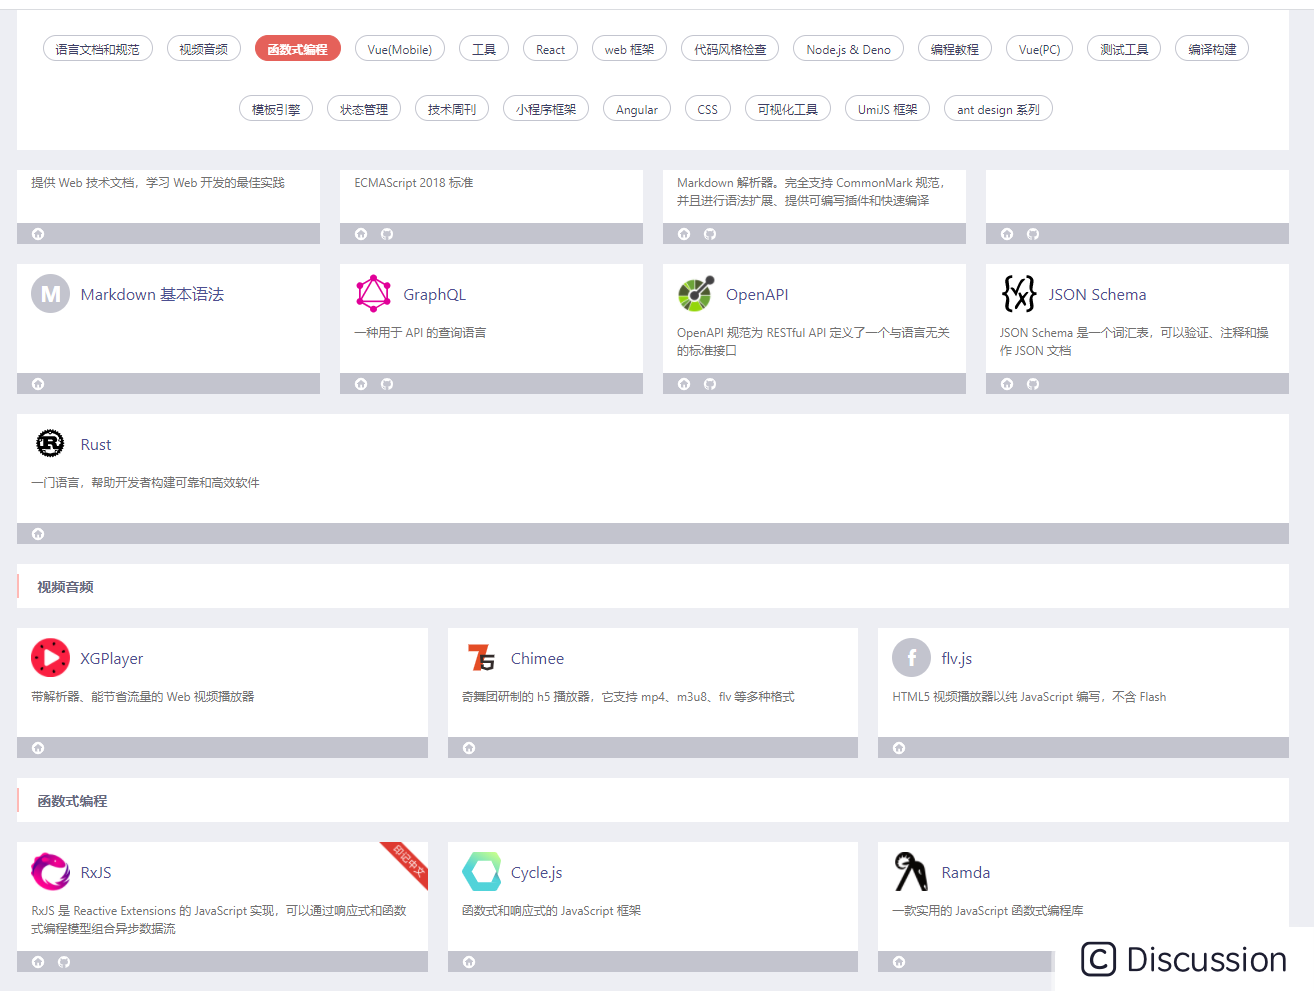Open ECMAScript 2018 标准 card's GitHub icon
This screenshot has width=1314, height=991.
(x=387, y=234)
